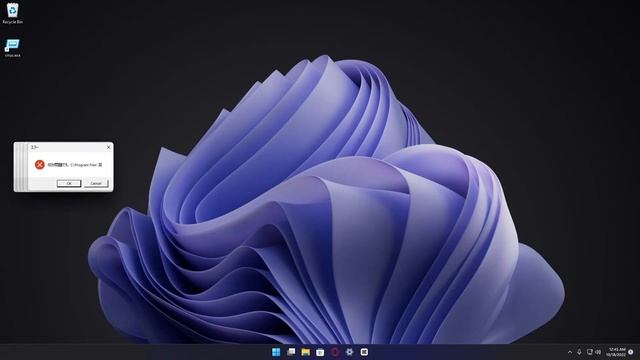Image resolution: width=640 pixels, height=360 pixels.
Task: Open the volume speaker tray icon
Action: tap(598, 352)
